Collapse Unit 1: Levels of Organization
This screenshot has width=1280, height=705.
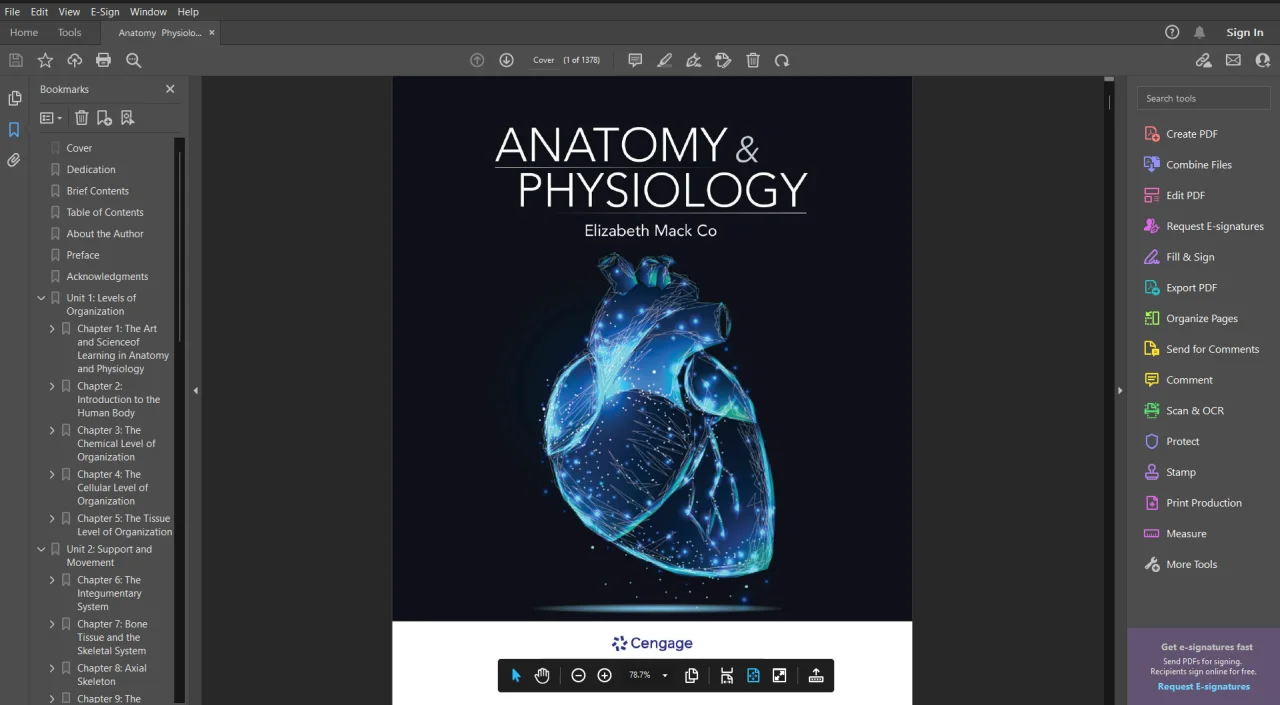(41, 298)
